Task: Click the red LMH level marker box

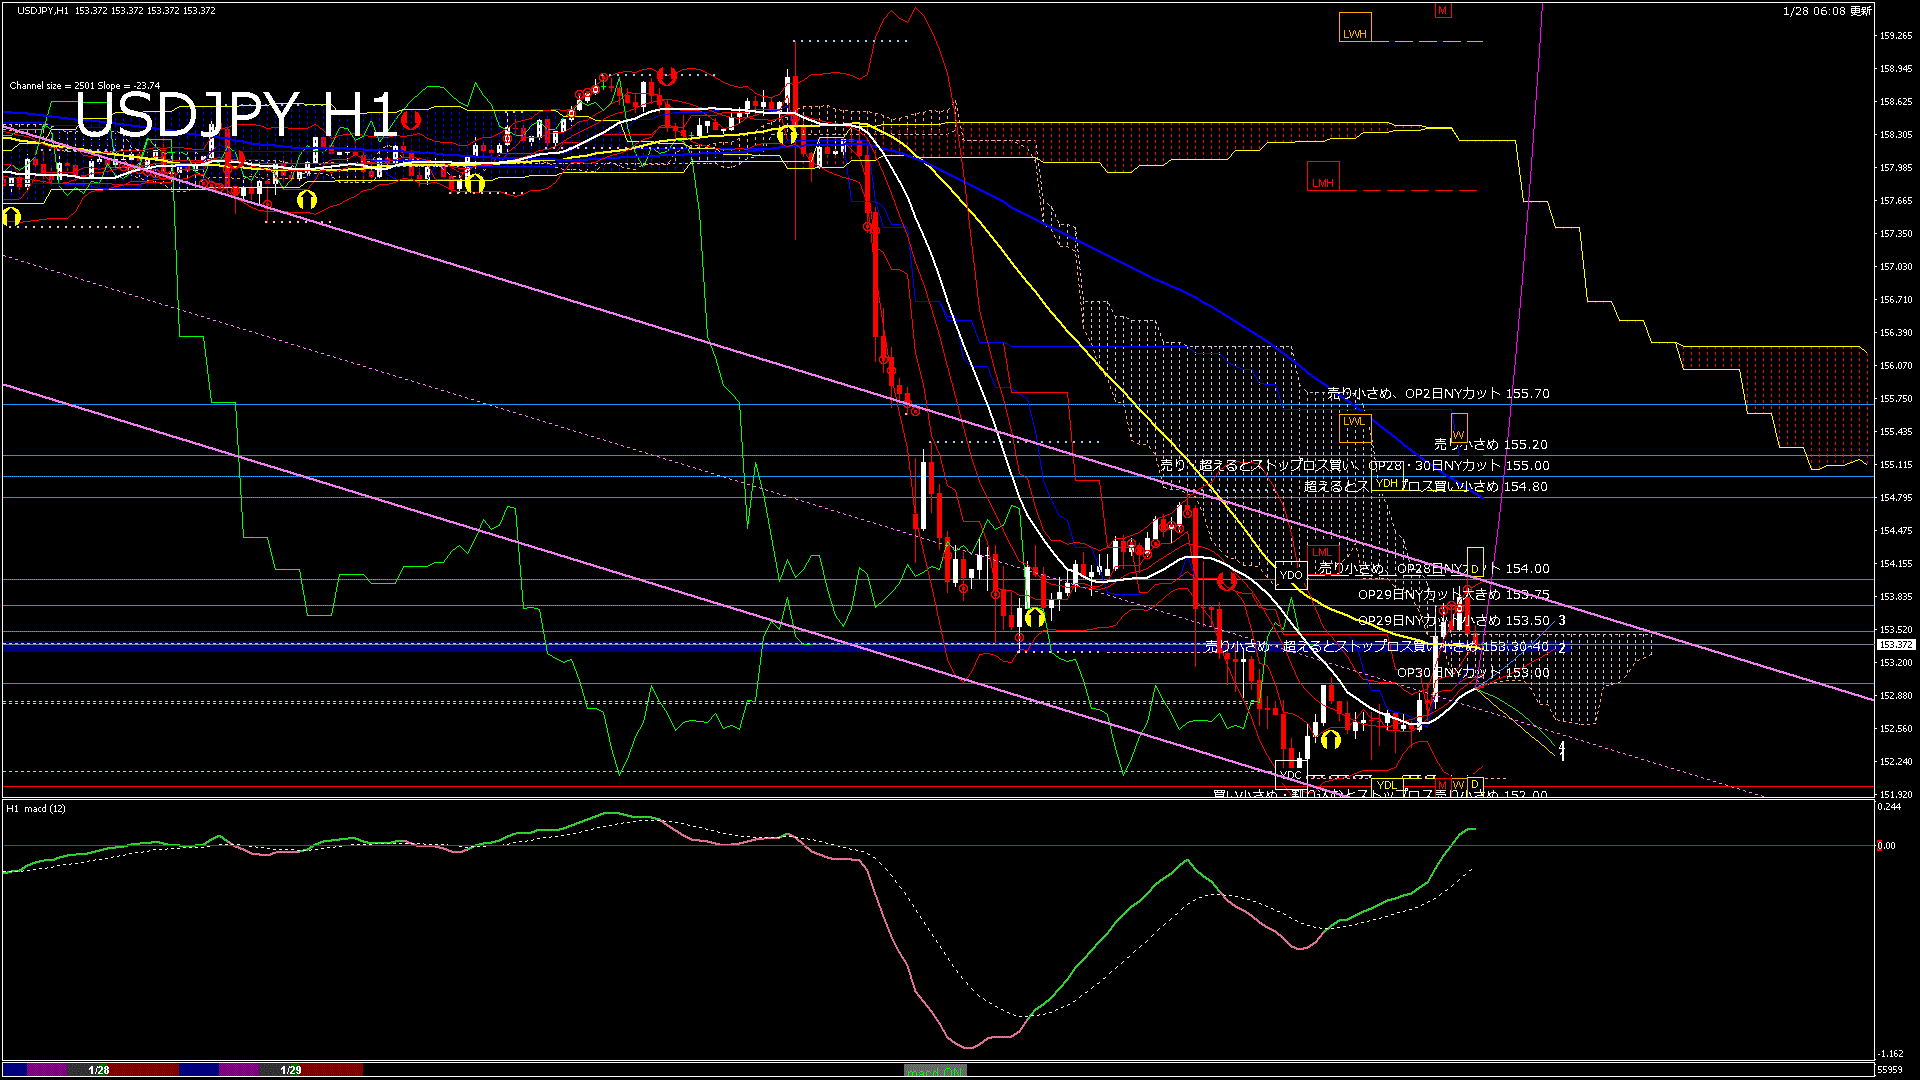Action: click(x=1323, y=178)
